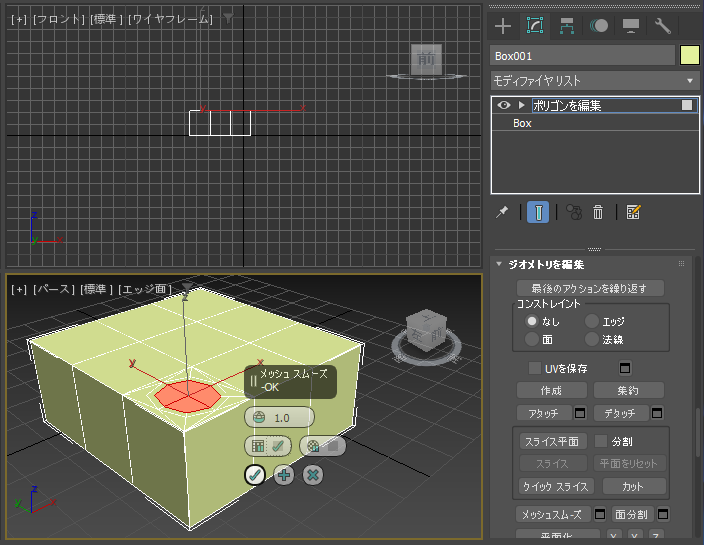Click the Pin Stack icon
This screenshot has width=704, height=545.
pyautogui.click(x=502, y=212)
